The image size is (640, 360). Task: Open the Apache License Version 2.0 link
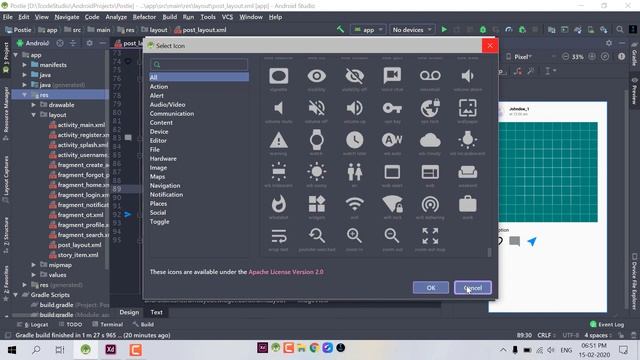tap(286, 272)
